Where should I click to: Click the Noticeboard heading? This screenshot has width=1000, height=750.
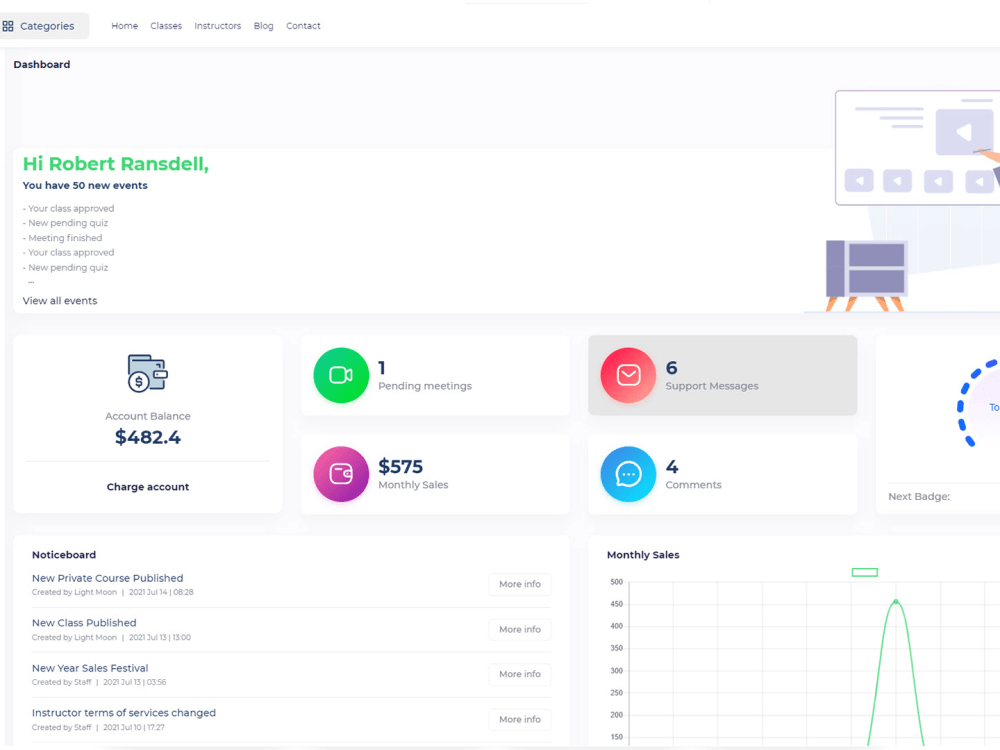64,555
